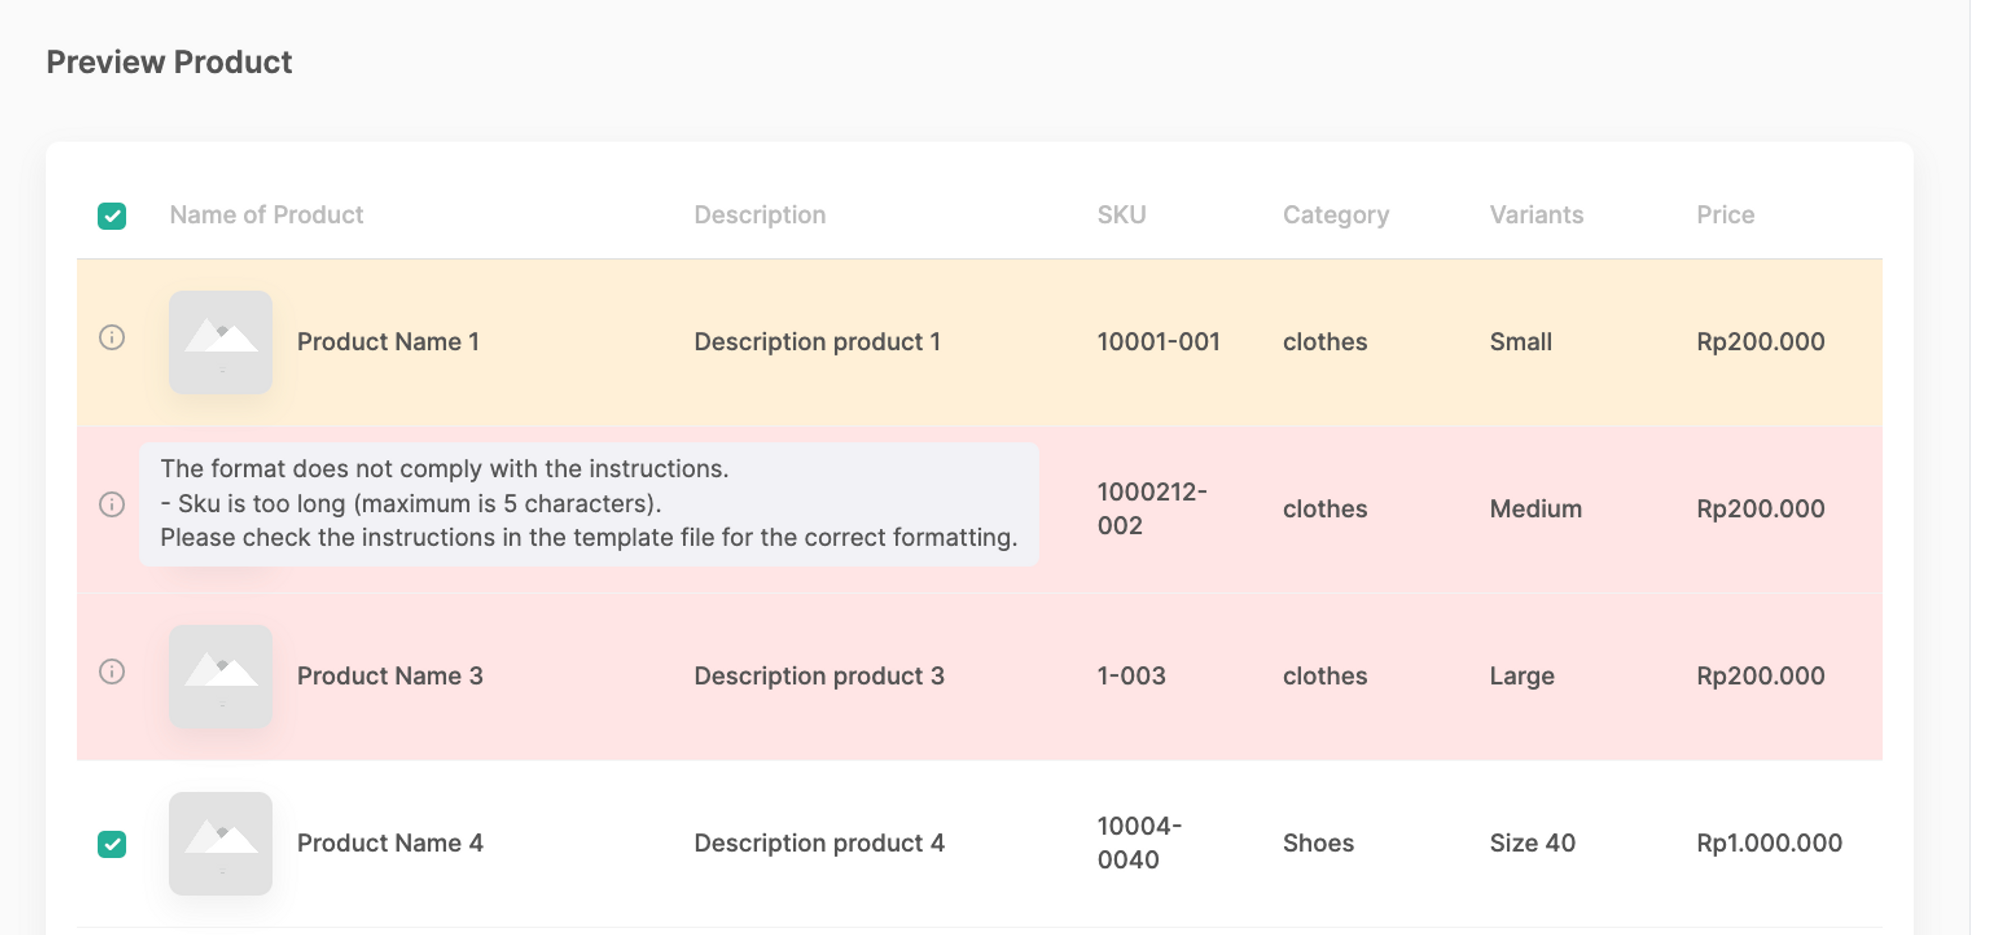
Task: Select the Product Name 4 text
Action: click(390, 843)
